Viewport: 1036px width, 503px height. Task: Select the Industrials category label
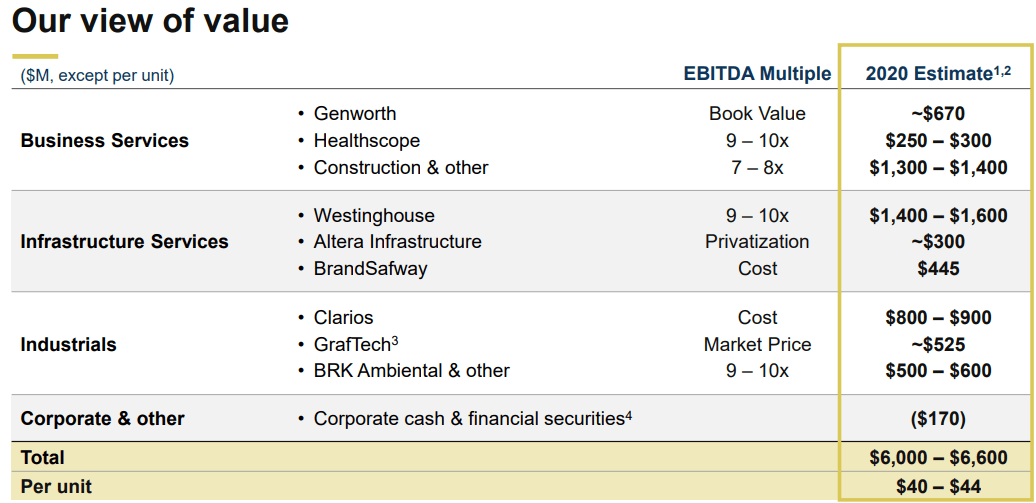pyautogui.click(x=69, y=344)
